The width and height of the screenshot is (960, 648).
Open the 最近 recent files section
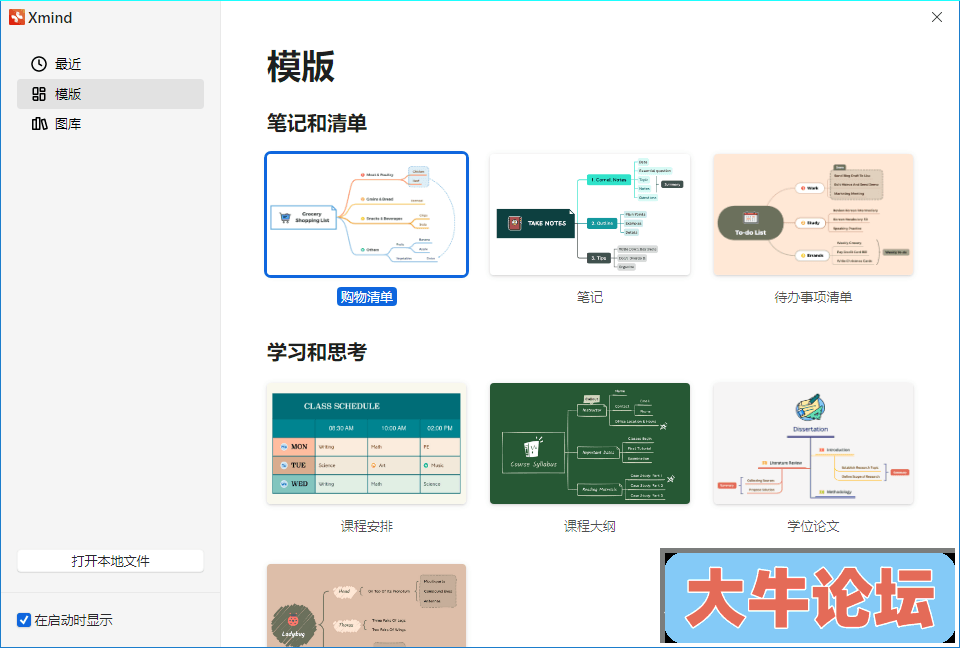tap(110, 64)
